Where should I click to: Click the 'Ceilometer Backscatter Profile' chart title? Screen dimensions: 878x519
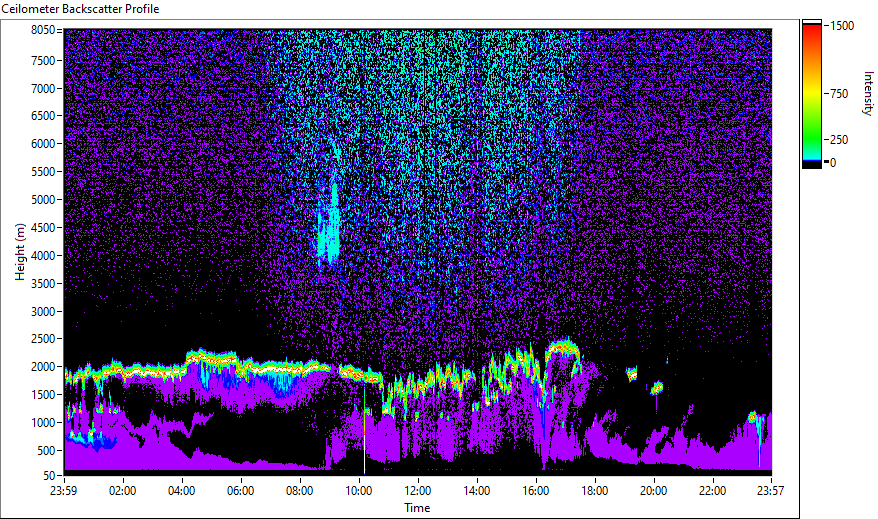pyautogui.click(x=81, y=9)
